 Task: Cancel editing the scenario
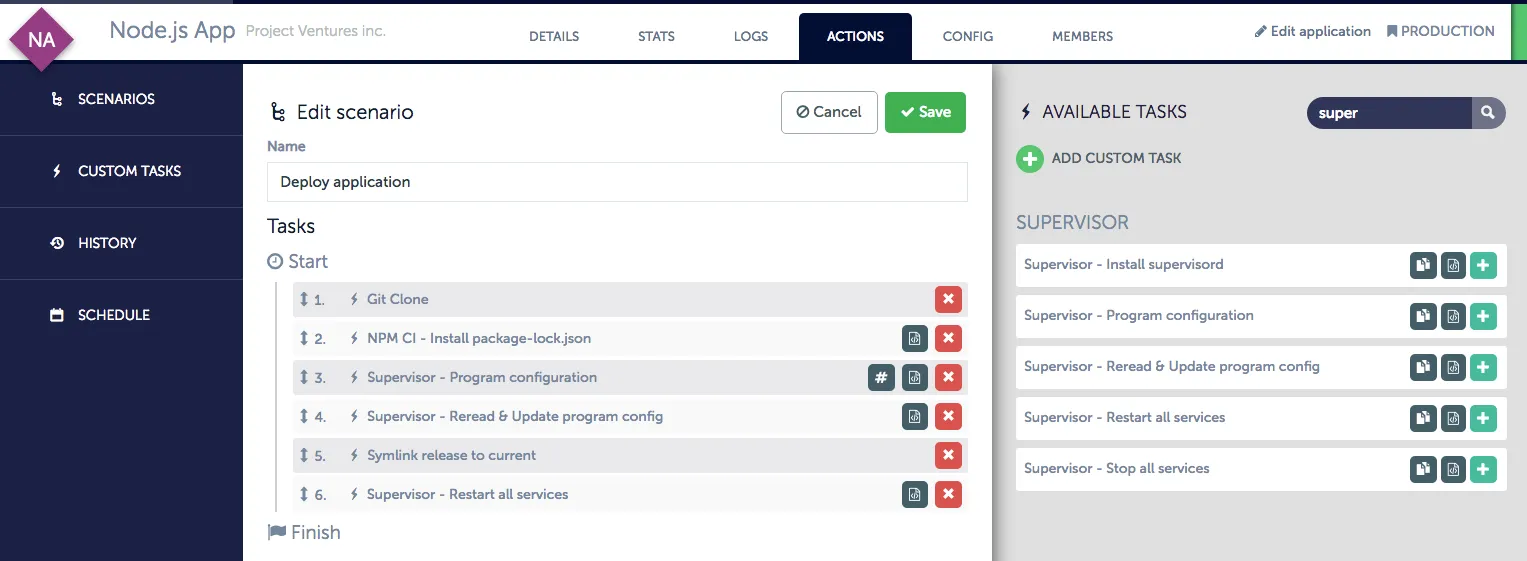828,112
